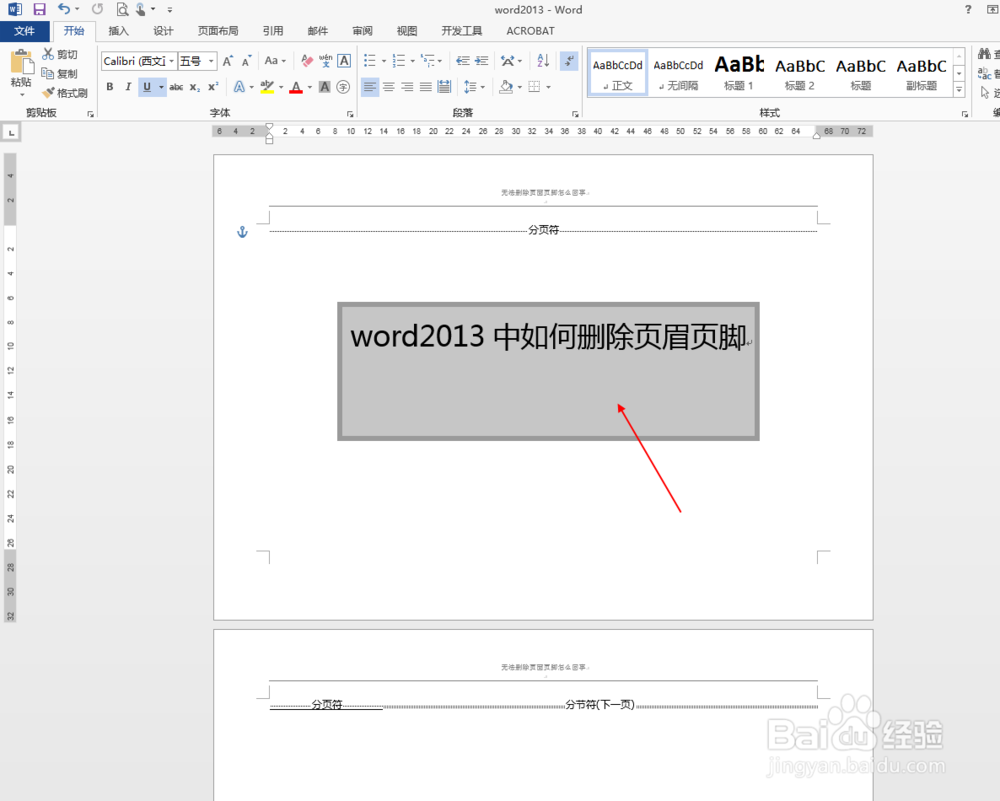Screen dimensions: 1000x801
Task: Open the Paragraph dialog launcher
Action: tap(575, 114)
